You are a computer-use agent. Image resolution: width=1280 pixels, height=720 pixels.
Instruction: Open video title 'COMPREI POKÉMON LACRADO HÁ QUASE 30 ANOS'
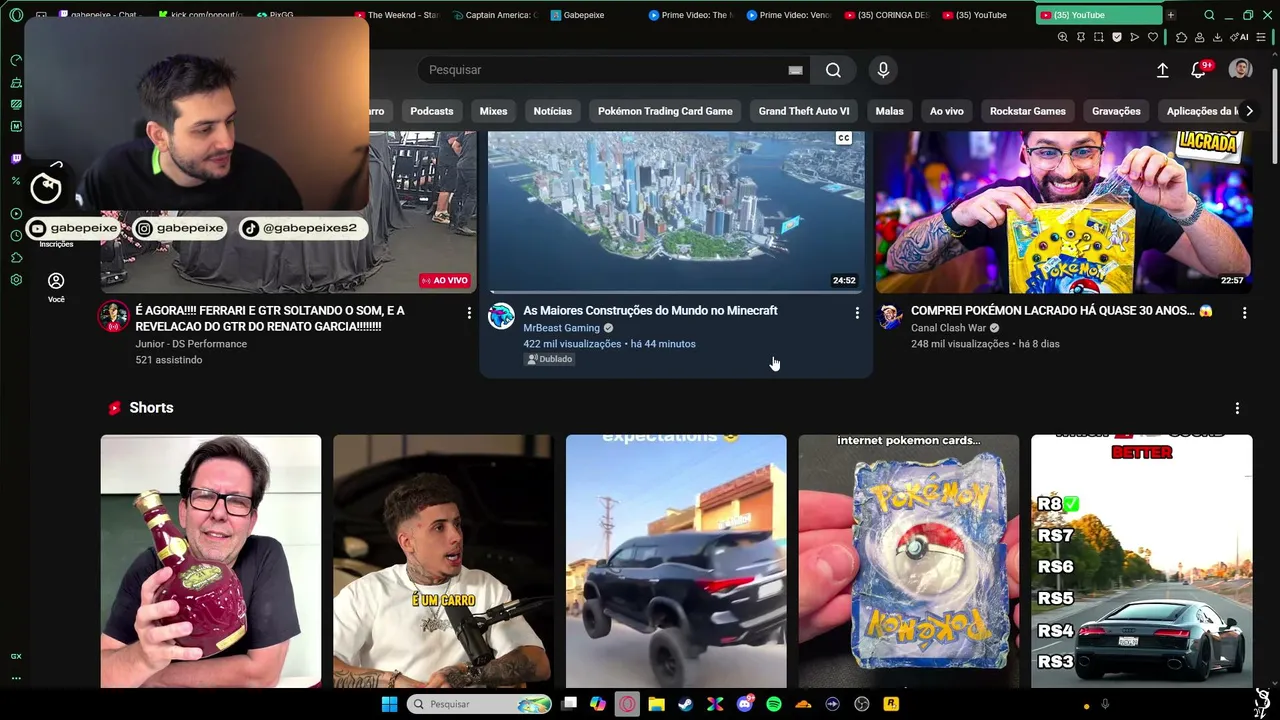1062,311
